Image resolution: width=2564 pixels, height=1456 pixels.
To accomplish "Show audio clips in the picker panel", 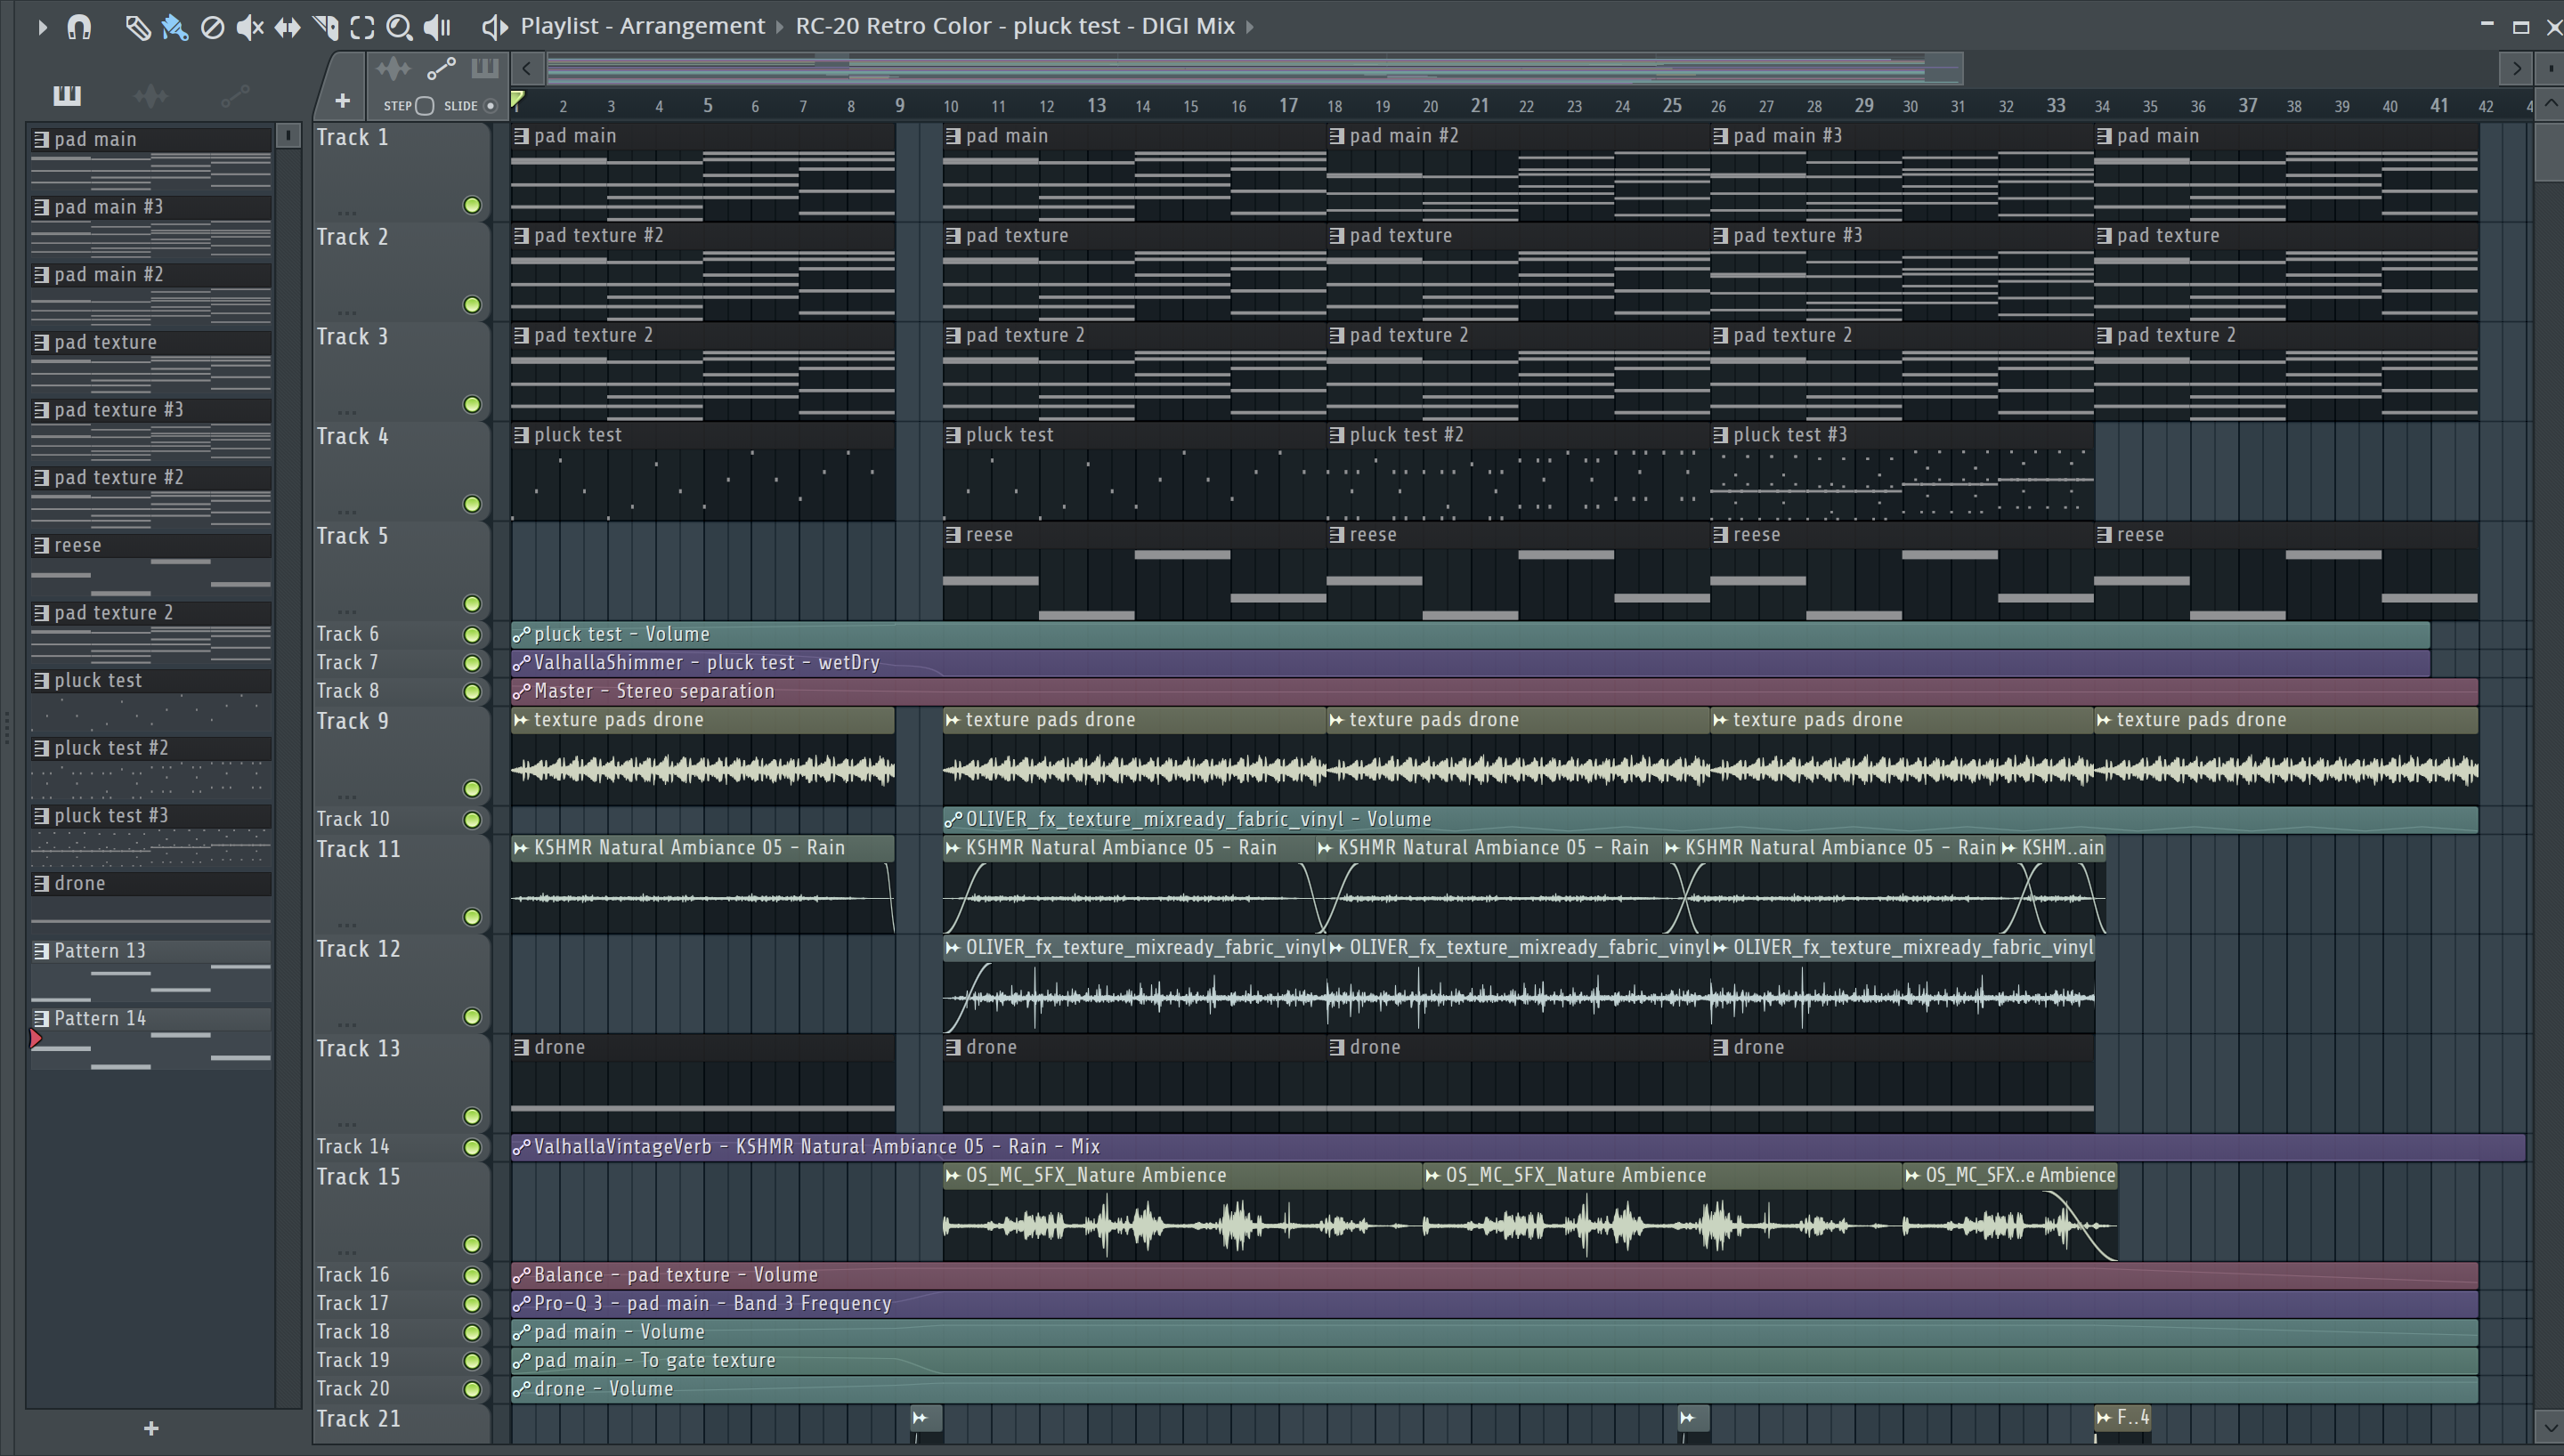I will pos(150,96).
